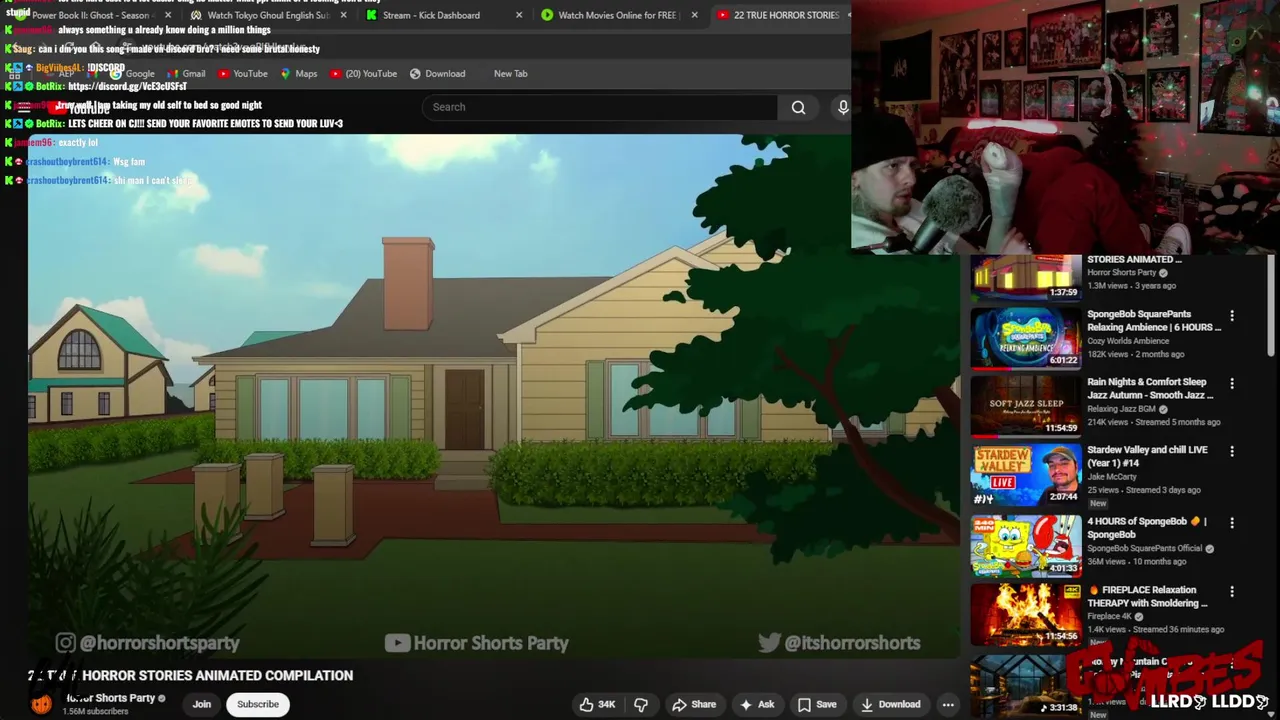1280x720 pixels.
Task: Open the three-dot more actions menu under video
Action: click(x=947, y=704)
